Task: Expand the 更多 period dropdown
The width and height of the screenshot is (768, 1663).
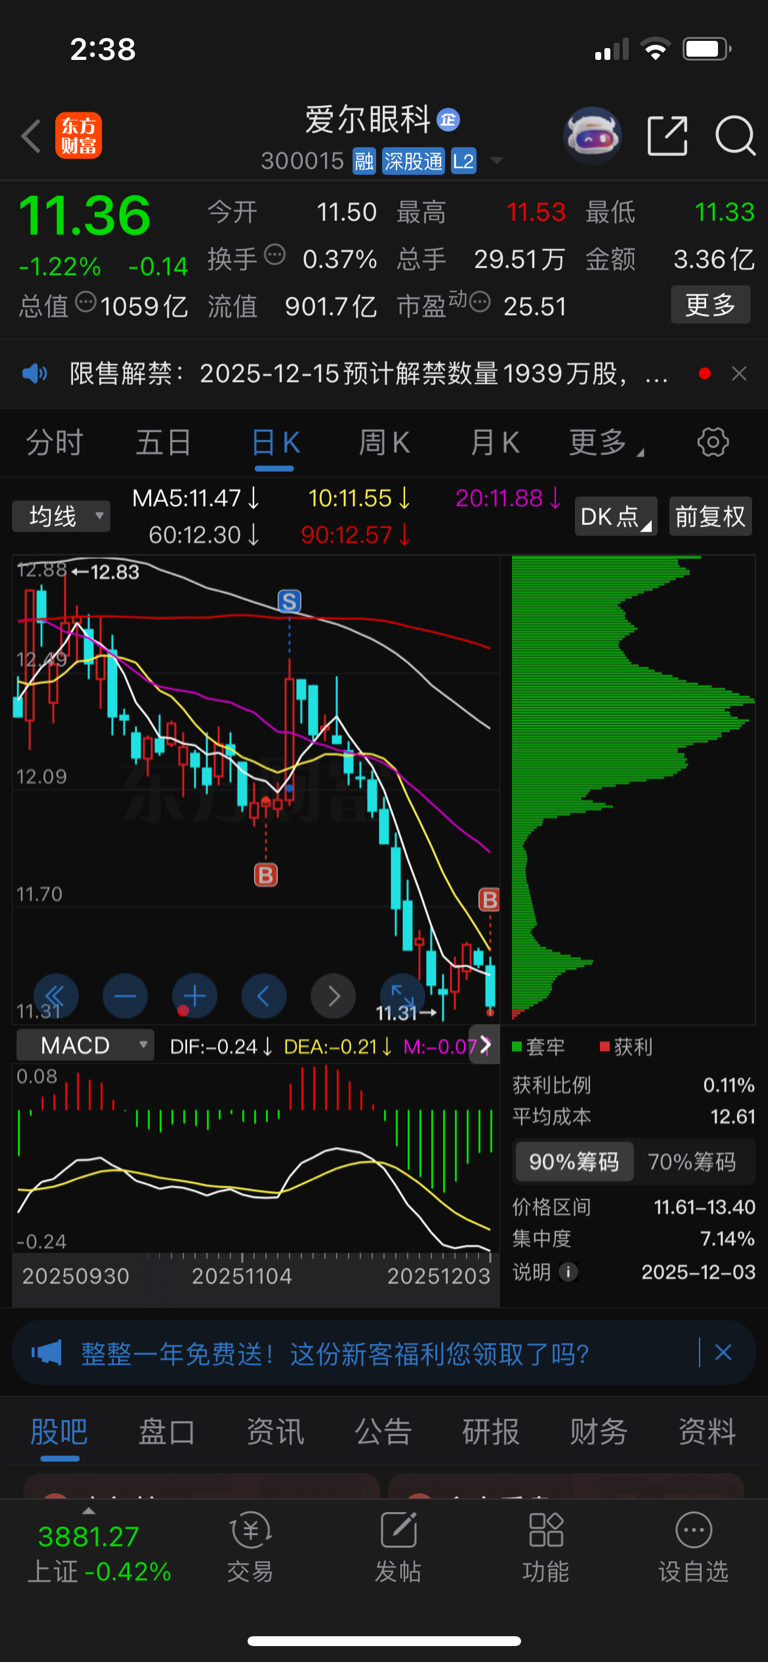Action: point(606,442)
